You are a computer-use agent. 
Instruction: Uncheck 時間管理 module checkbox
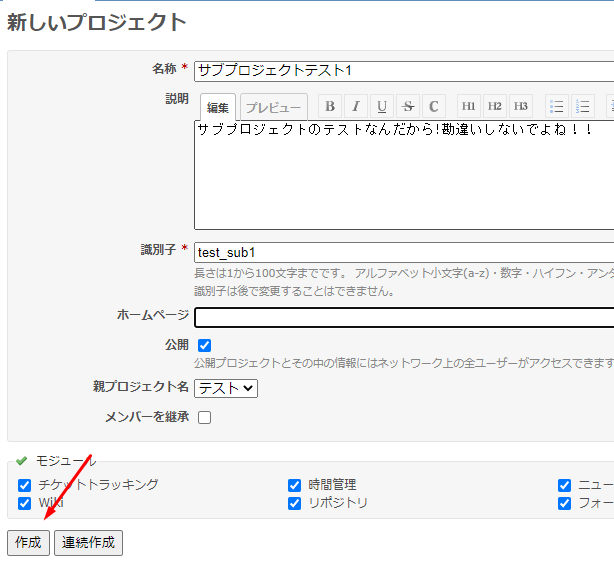294,485
